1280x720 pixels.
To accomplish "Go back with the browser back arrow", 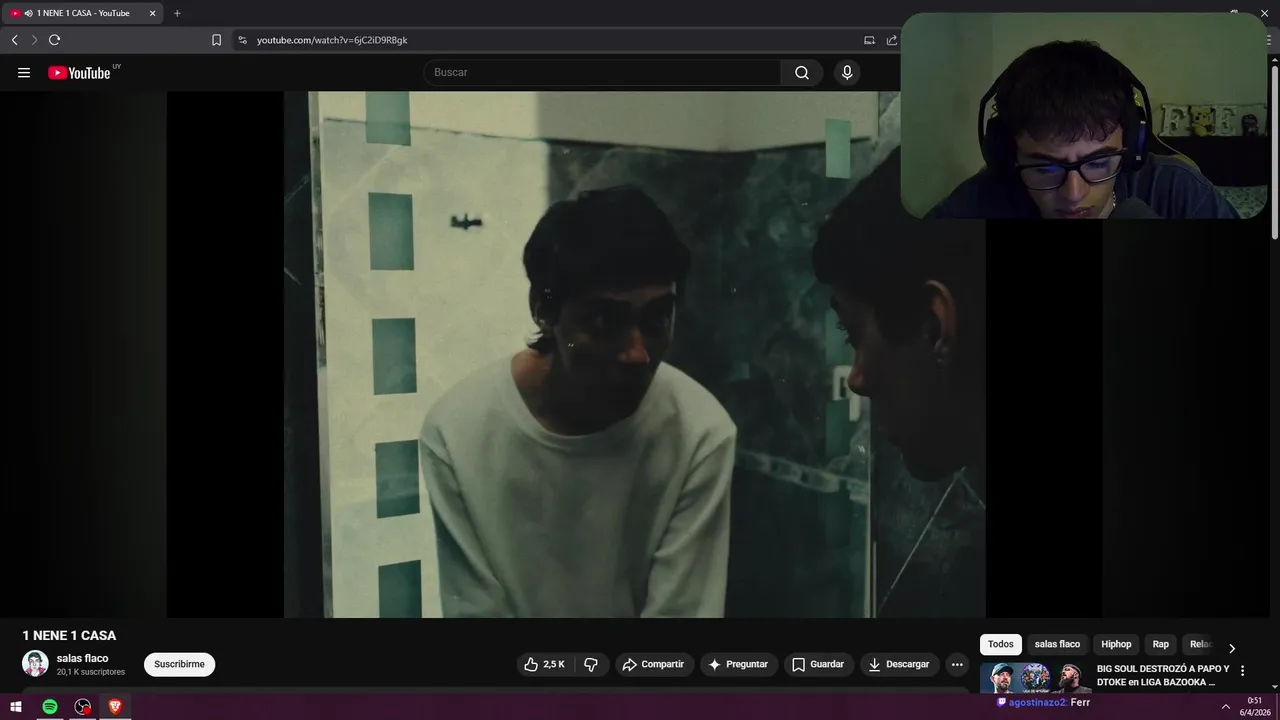I will [x=14, y=40].
